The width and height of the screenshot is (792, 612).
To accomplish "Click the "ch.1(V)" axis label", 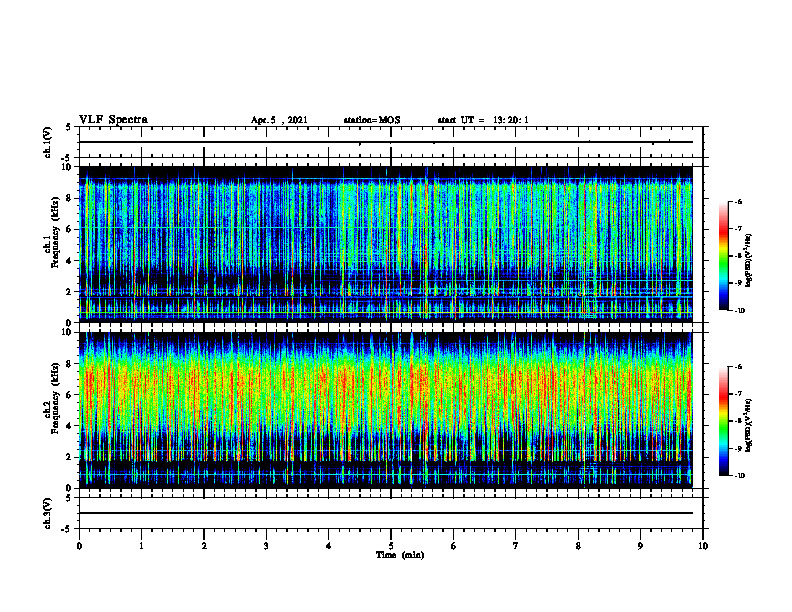I will [x=48, y=142].
